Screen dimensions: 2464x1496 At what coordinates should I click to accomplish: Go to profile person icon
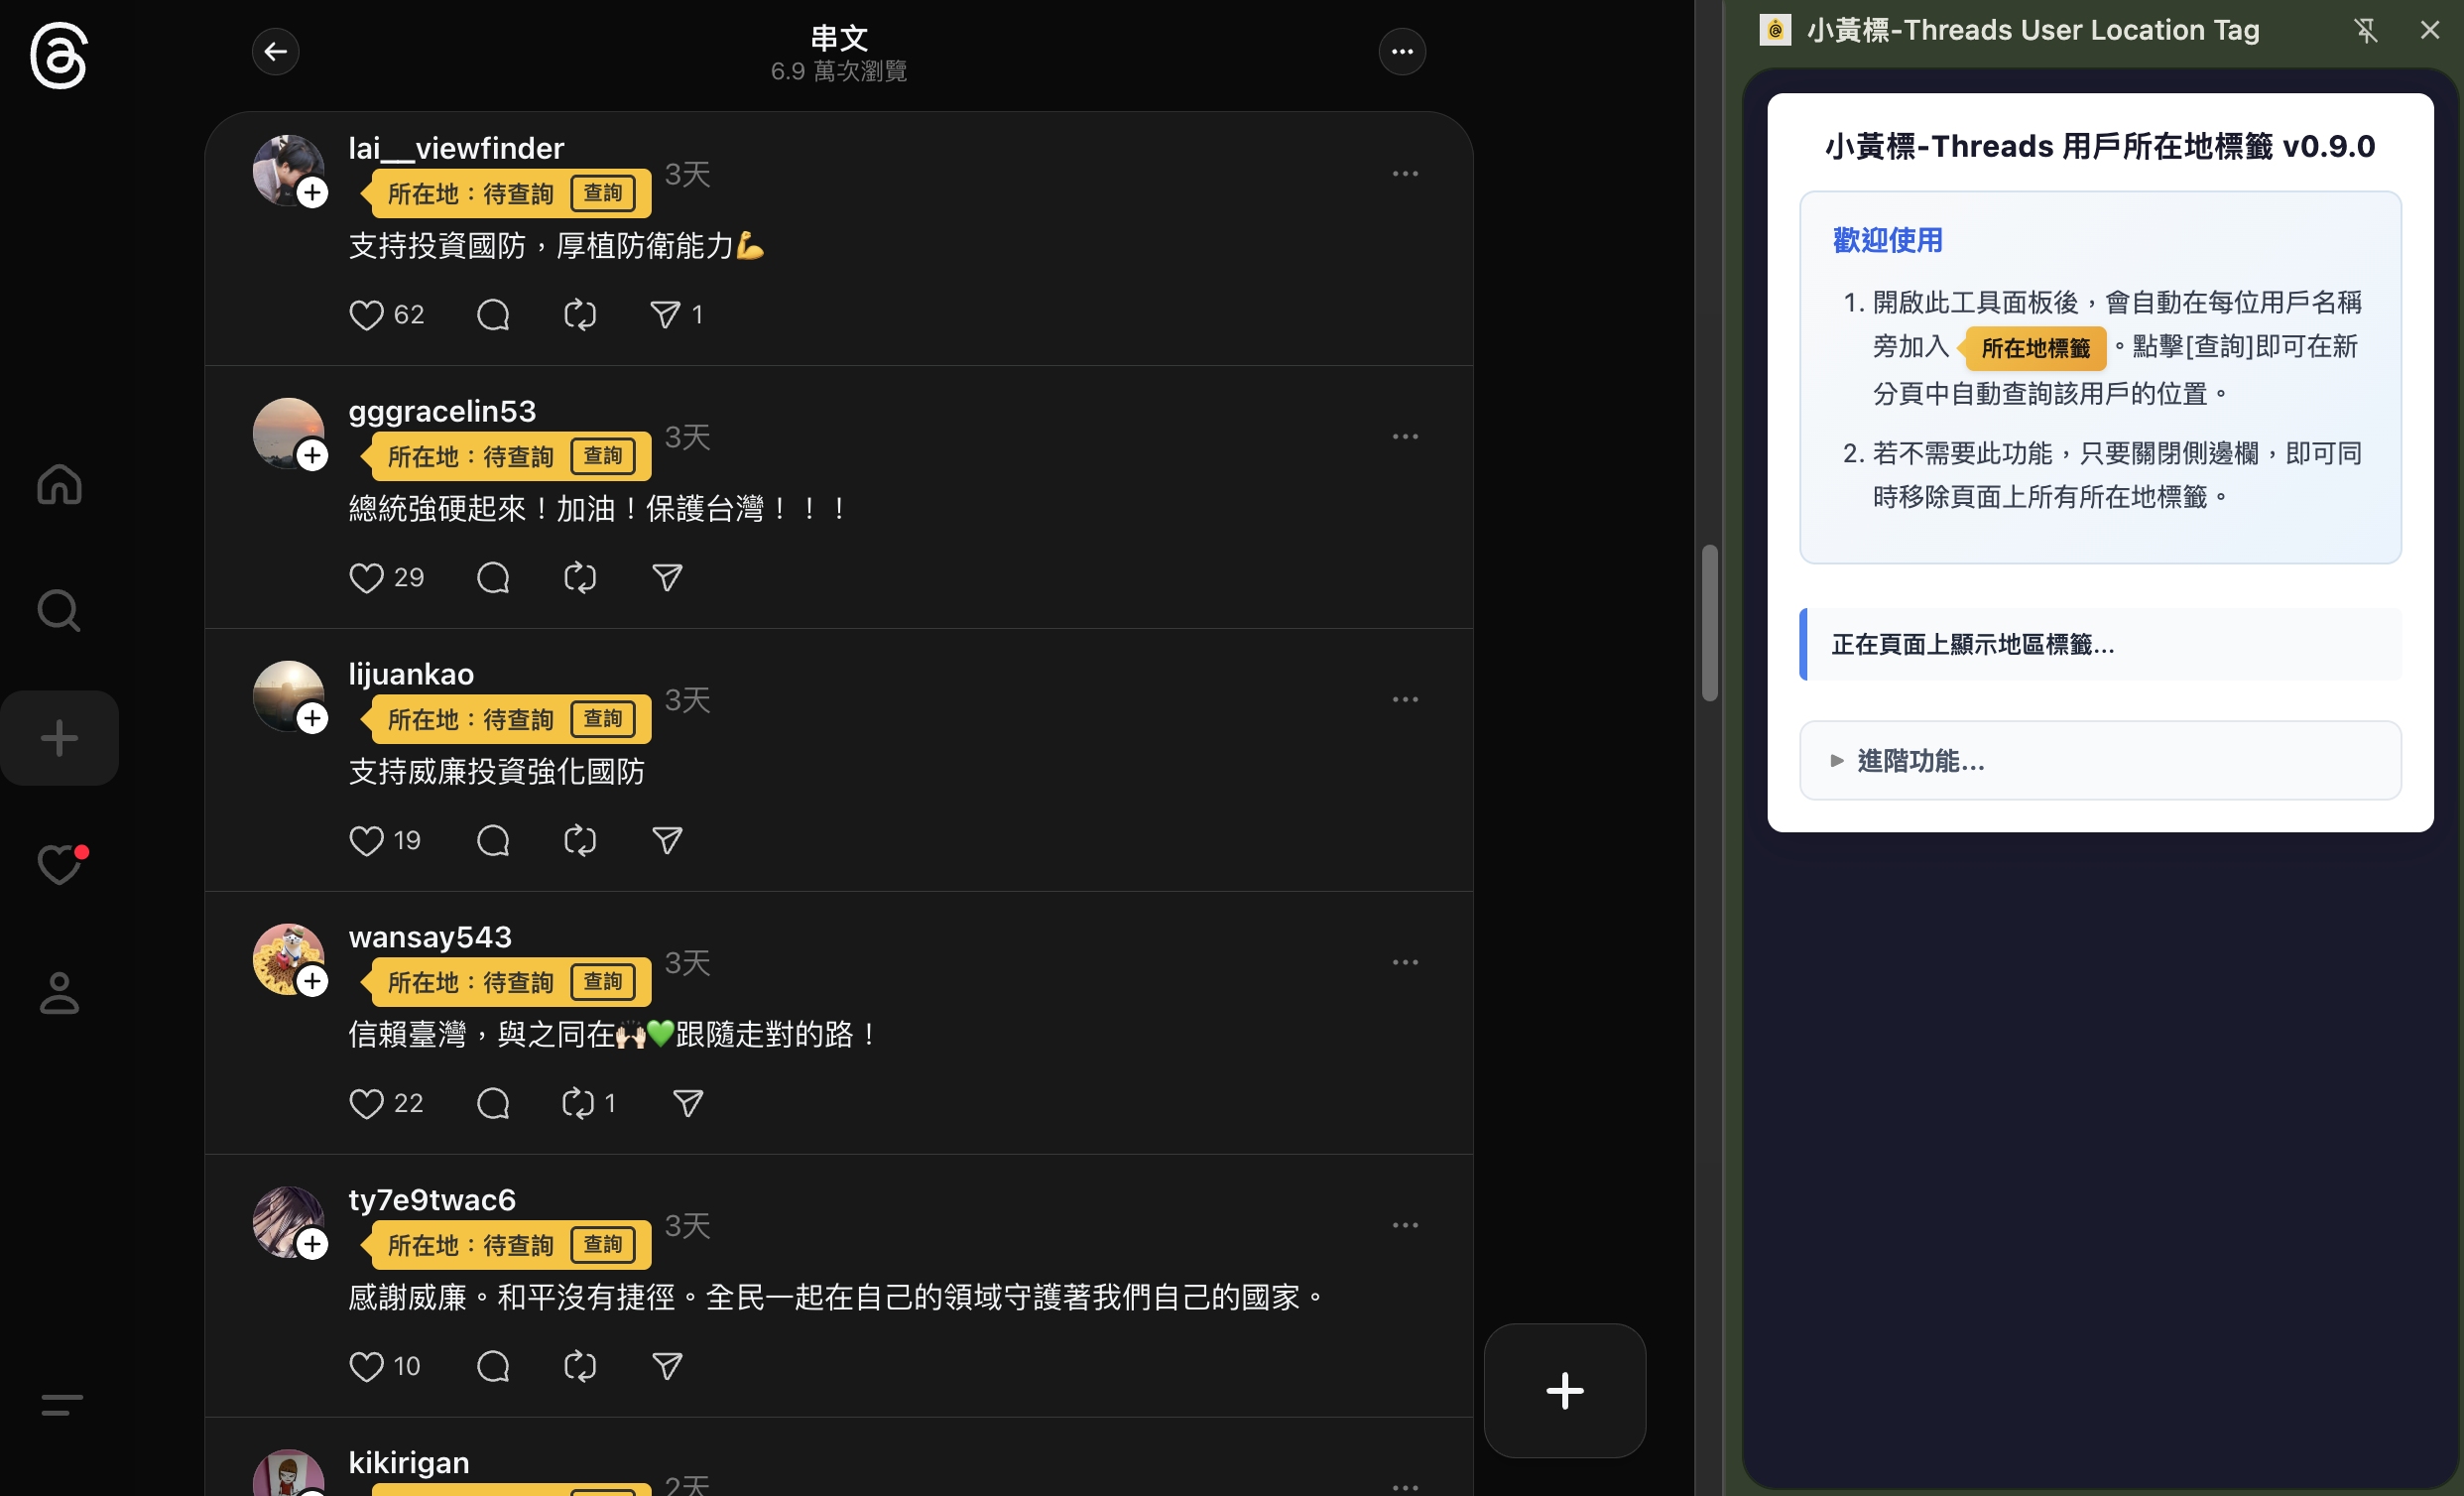[59, 993]
